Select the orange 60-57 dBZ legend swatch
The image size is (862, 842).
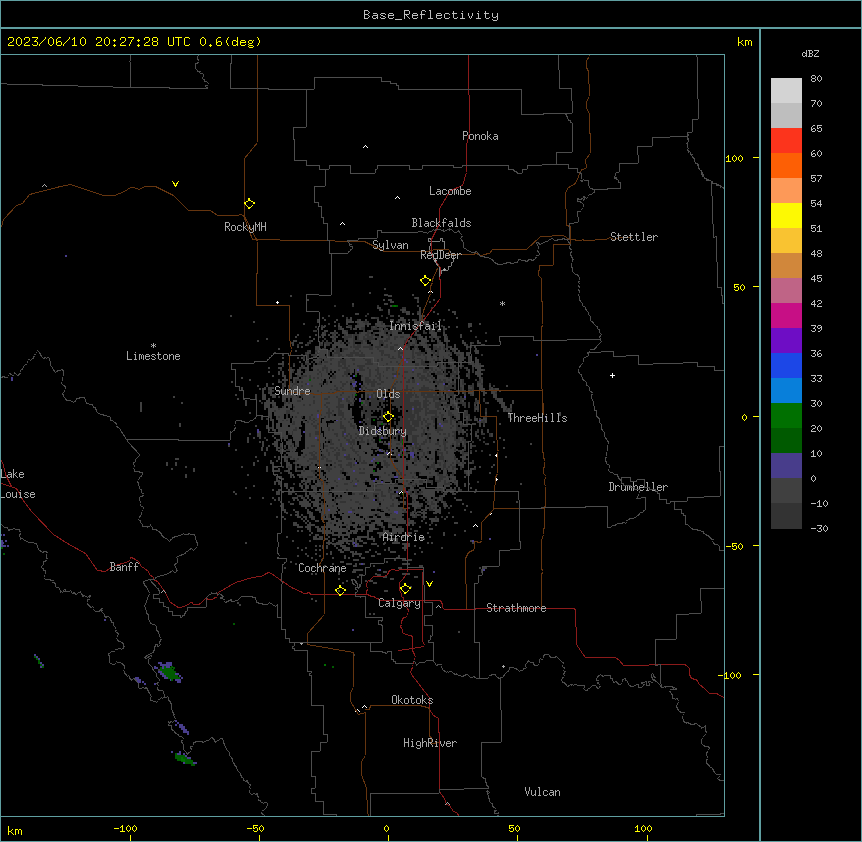pyautogui.click(x=786, y=166)
